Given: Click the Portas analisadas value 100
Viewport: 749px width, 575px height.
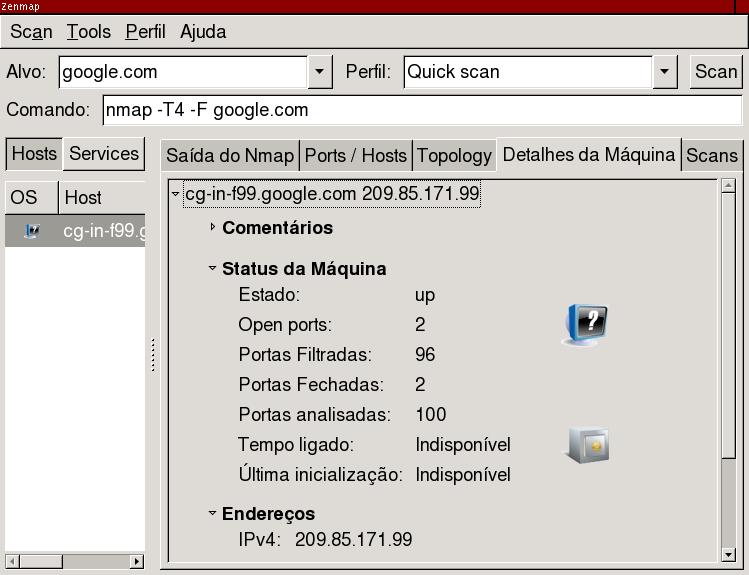Looking at the screenshot, I should coord(431,415).
